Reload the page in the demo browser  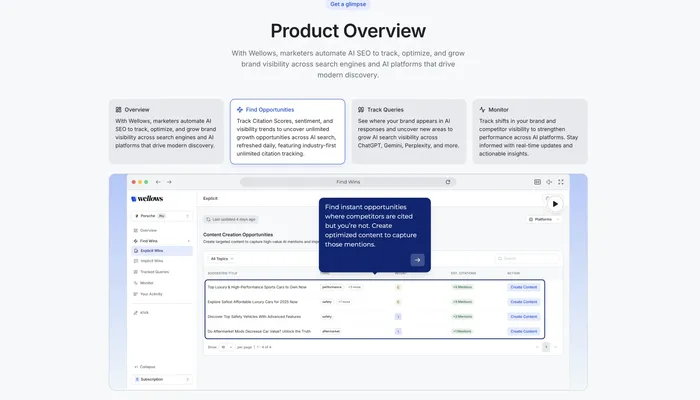[x=447, y=182]
